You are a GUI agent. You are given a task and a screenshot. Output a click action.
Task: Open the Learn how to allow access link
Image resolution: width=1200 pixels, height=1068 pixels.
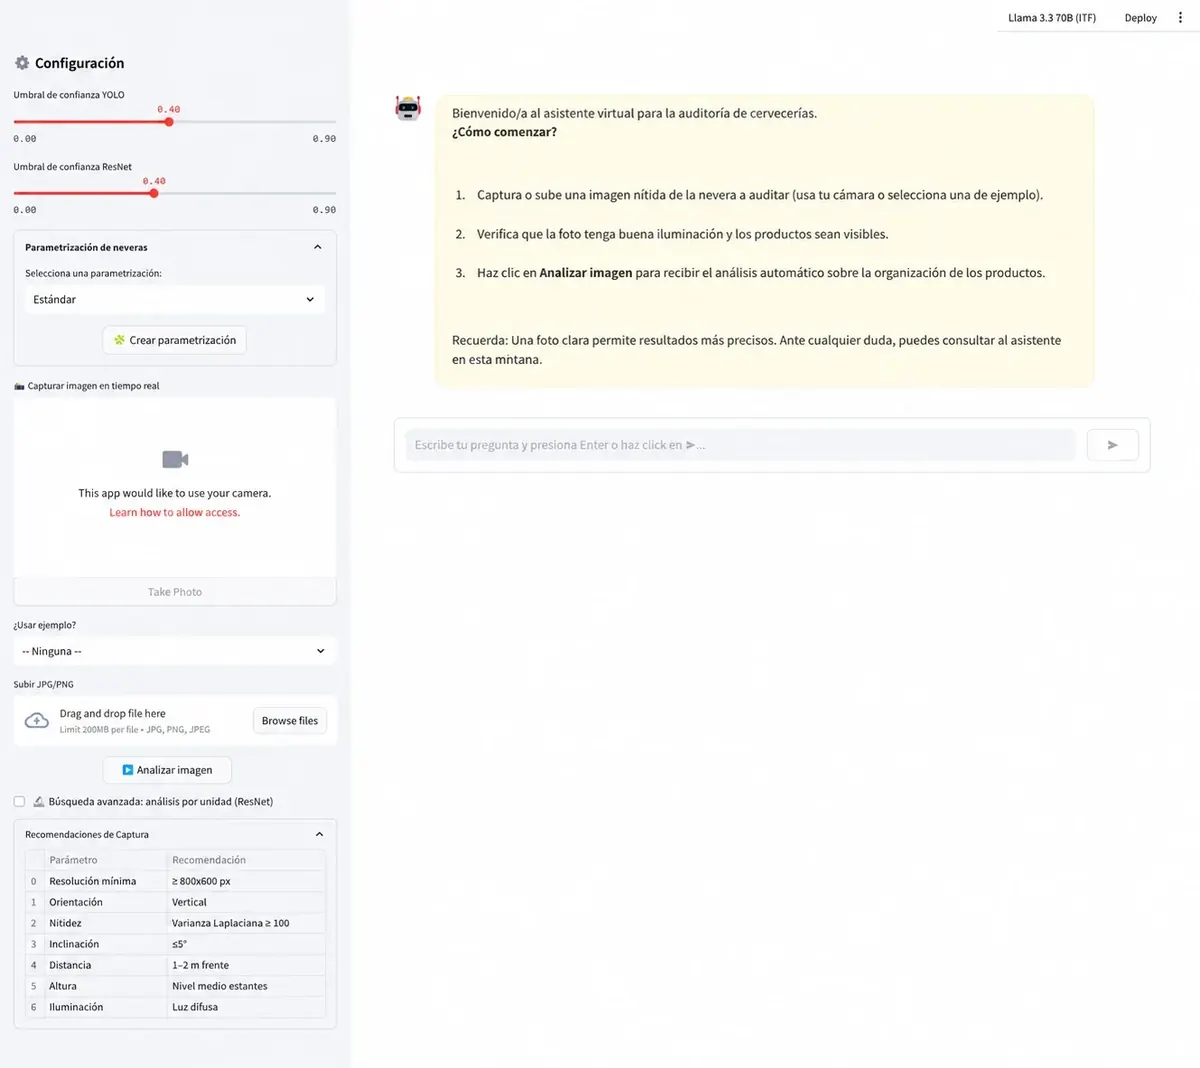pyautogui.click(x=175, y=512)
